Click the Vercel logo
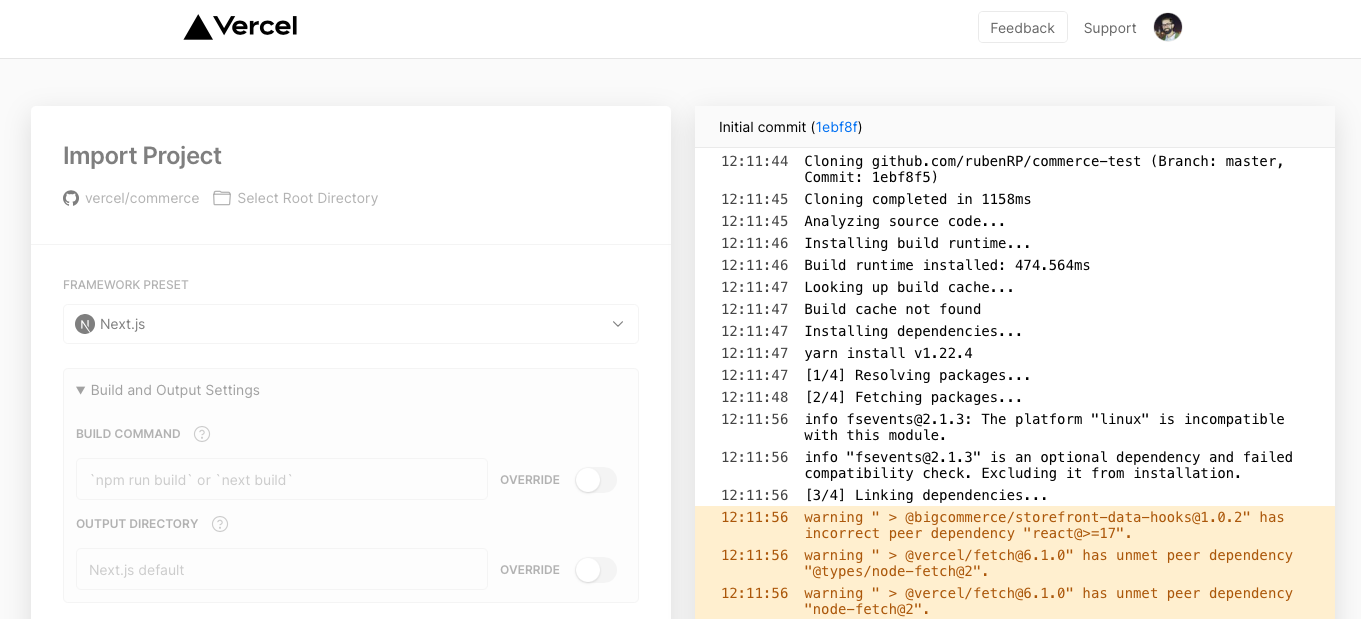 240,27
